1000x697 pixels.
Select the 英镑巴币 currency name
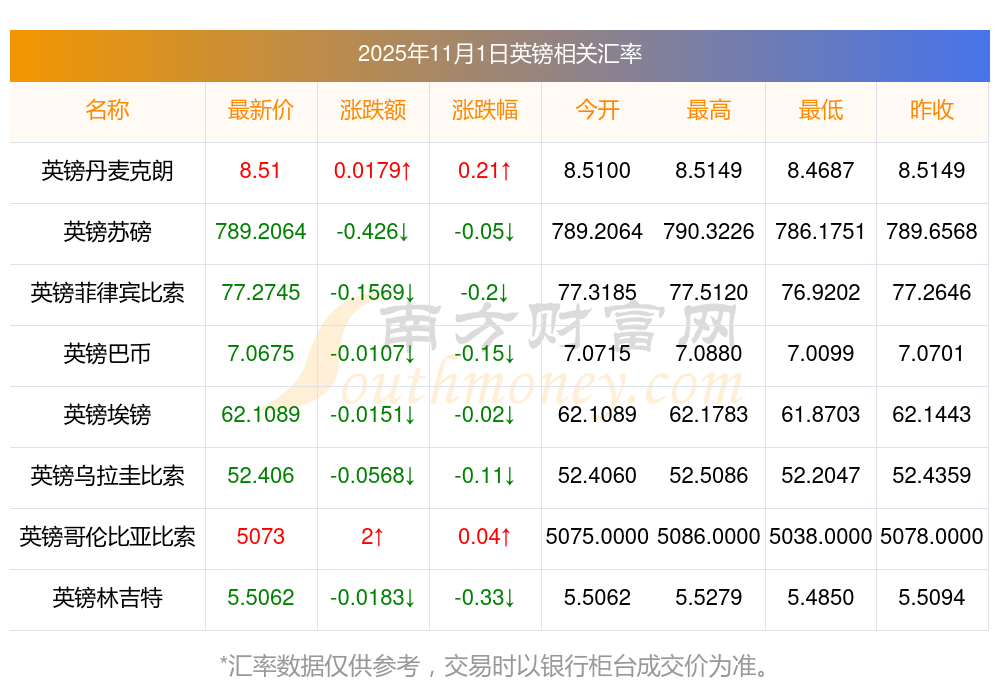(x=107, y=354)
